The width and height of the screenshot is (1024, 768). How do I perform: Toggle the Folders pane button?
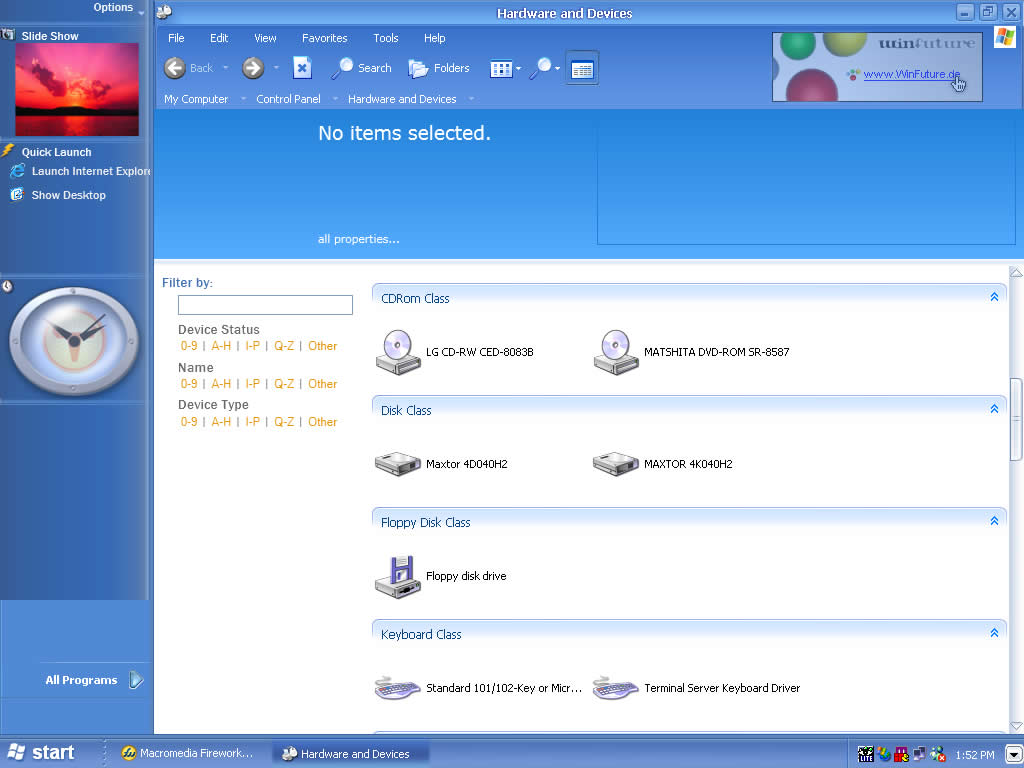click(439, 68)
